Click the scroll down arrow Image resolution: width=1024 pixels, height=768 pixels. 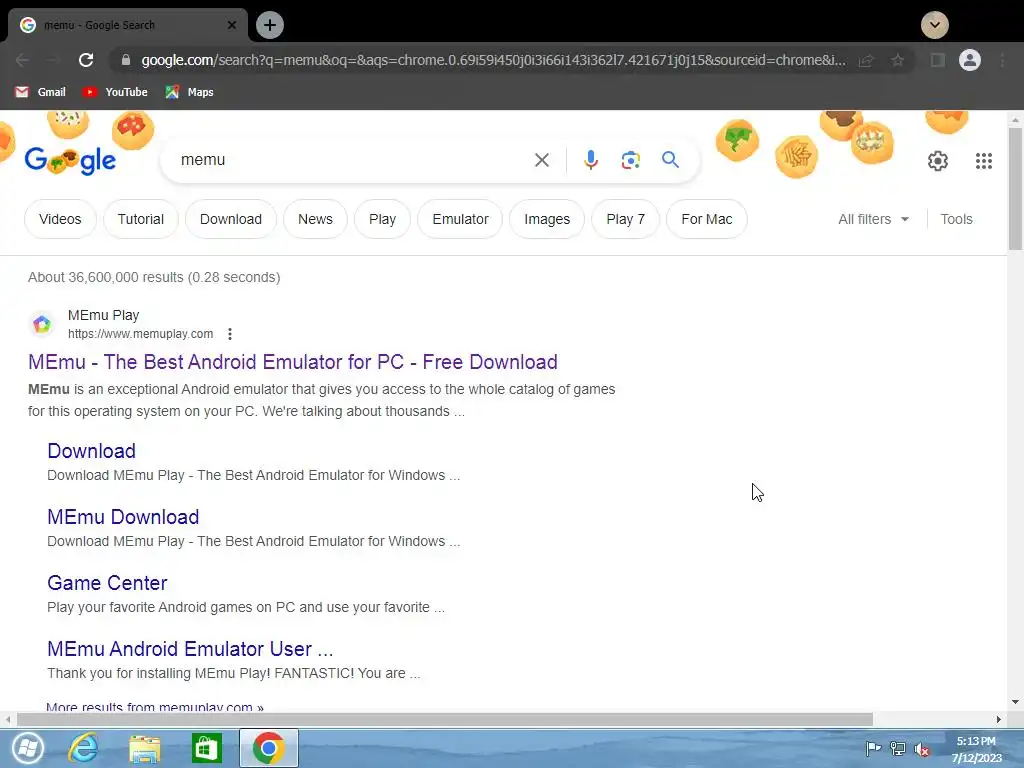(1014, 702)
